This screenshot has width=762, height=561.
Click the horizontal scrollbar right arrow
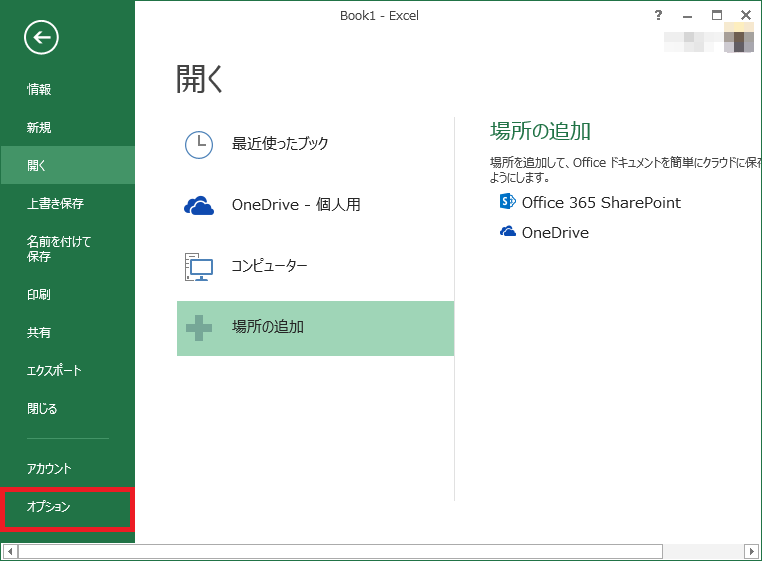pos(751,551)
